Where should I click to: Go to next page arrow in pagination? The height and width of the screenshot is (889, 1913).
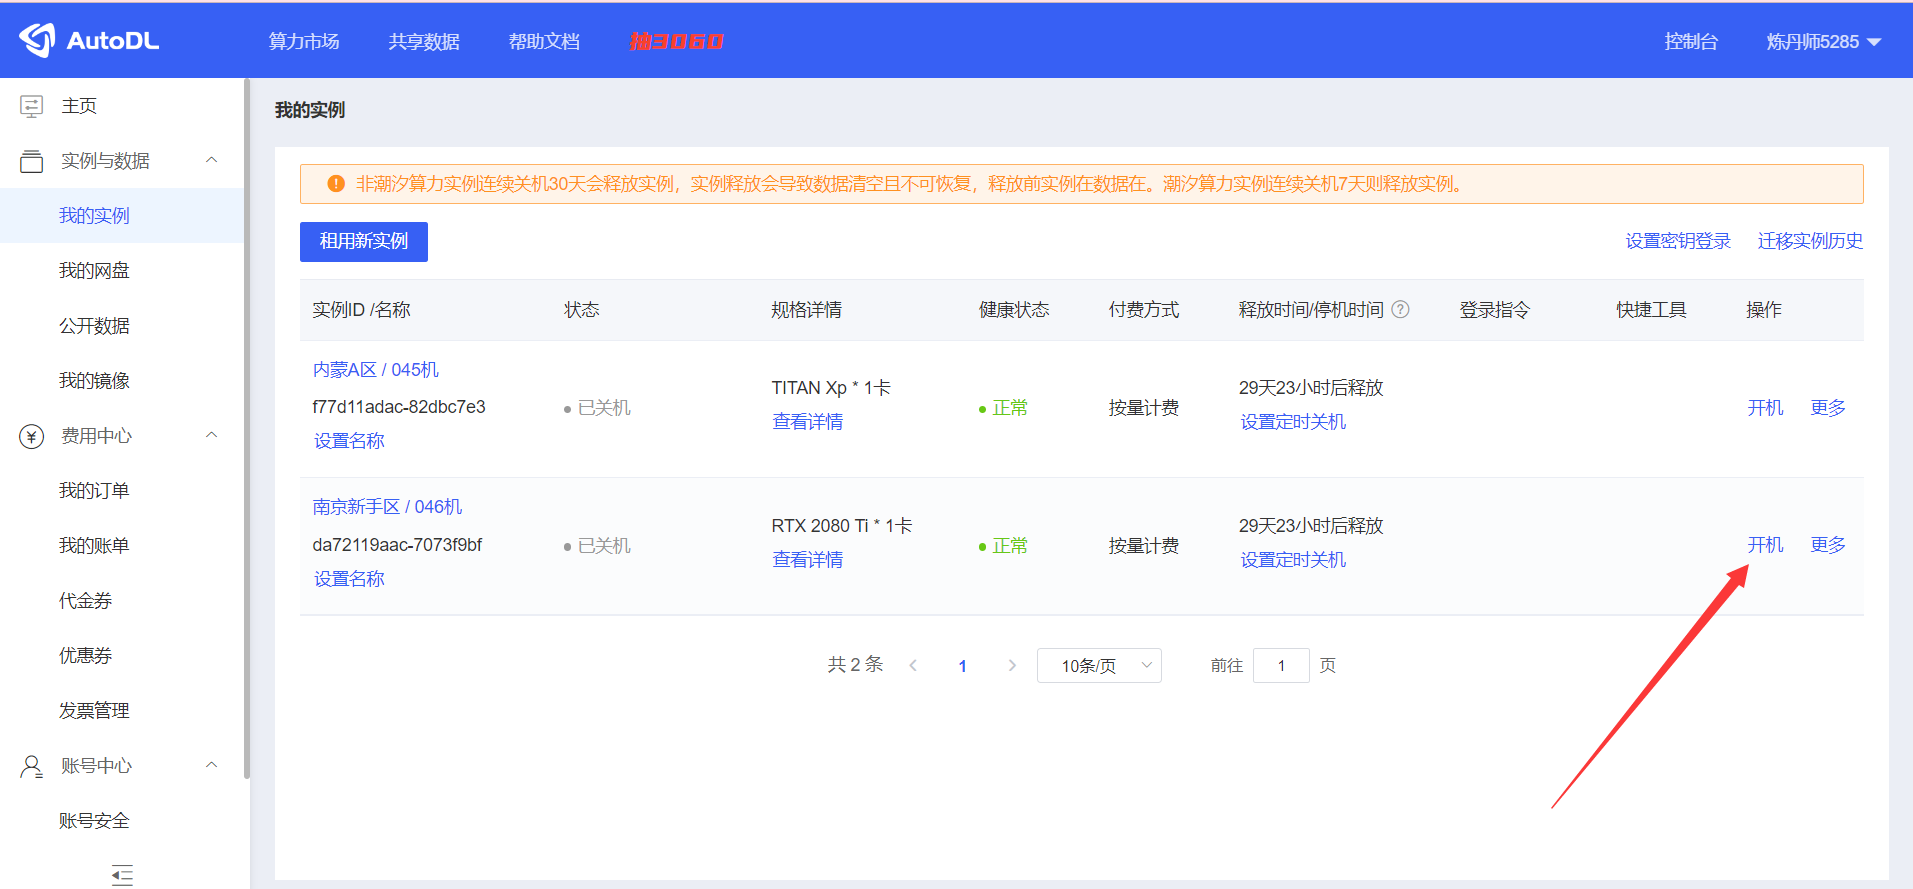1012,666
